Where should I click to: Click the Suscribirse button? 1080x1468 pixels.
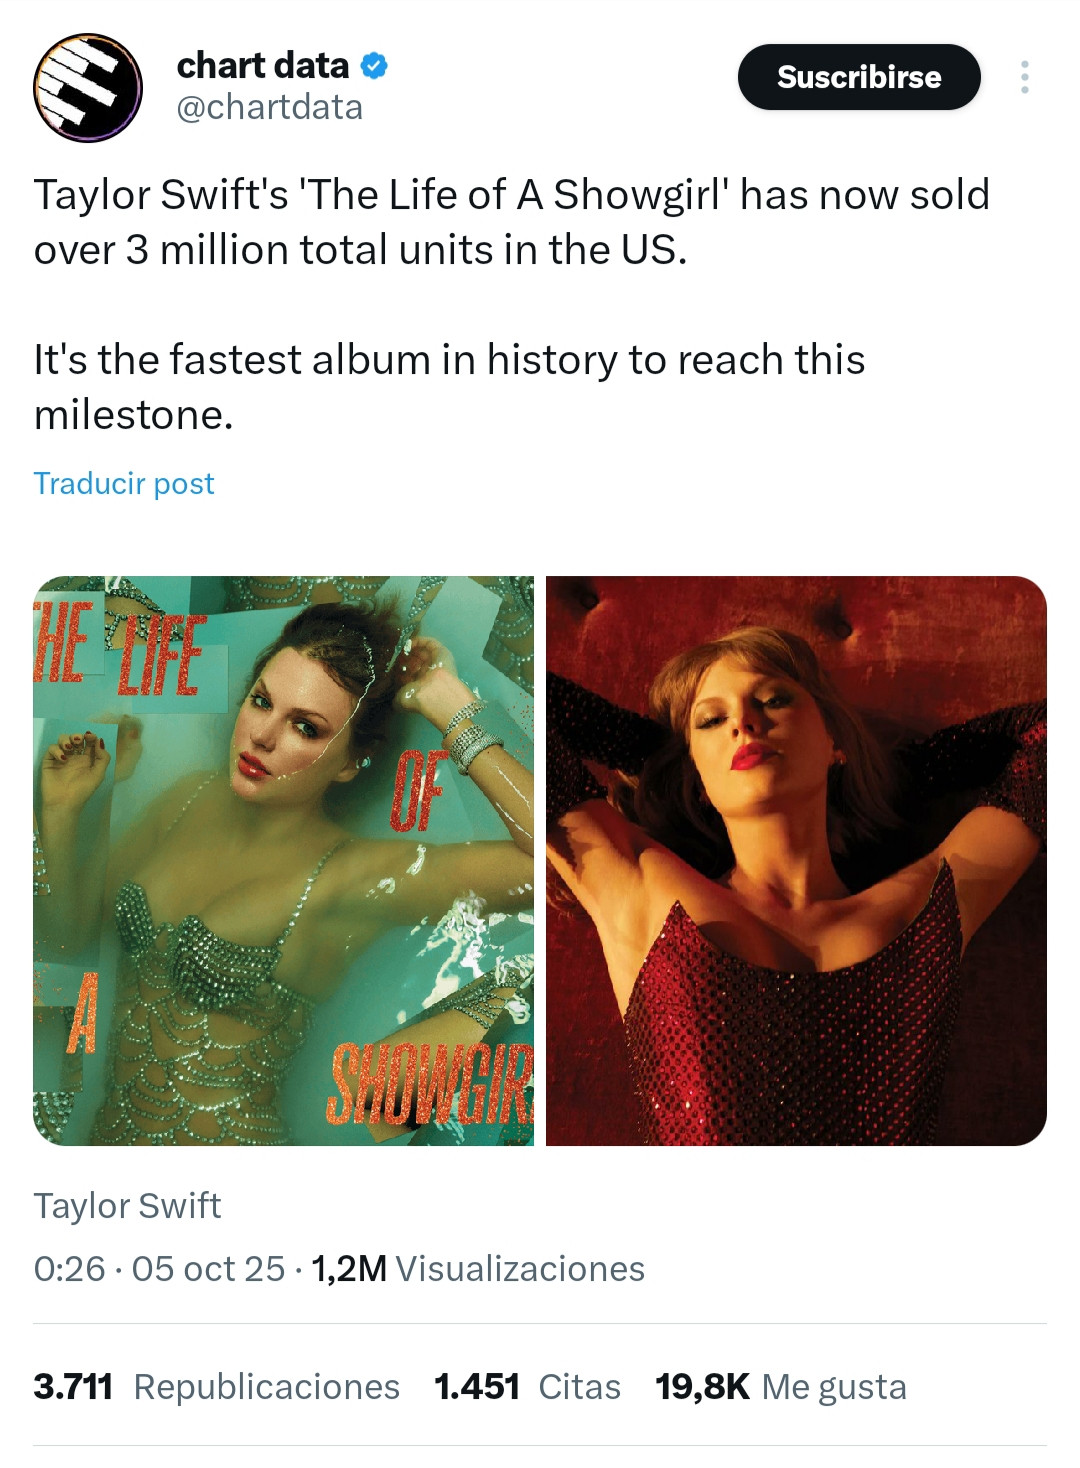click(858, 77)
